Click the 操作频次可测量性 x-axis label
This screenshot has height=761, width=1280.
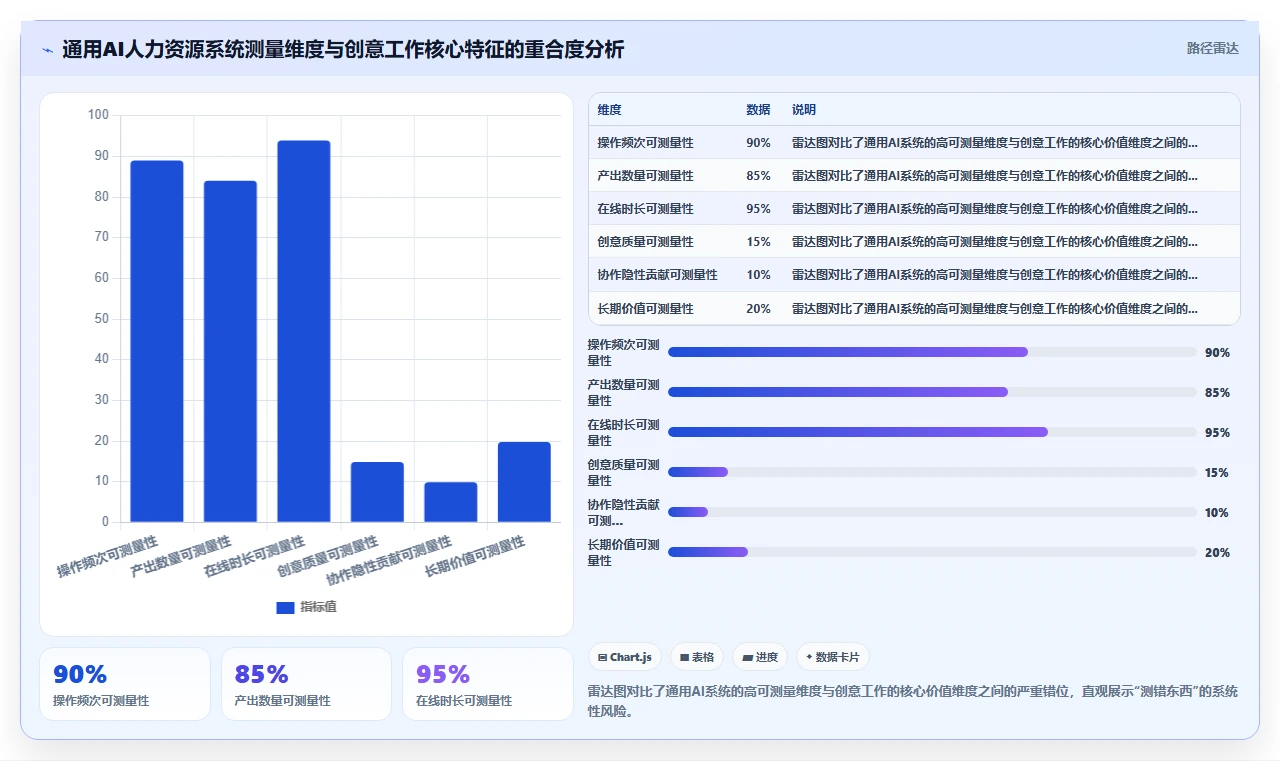[107, 556]
